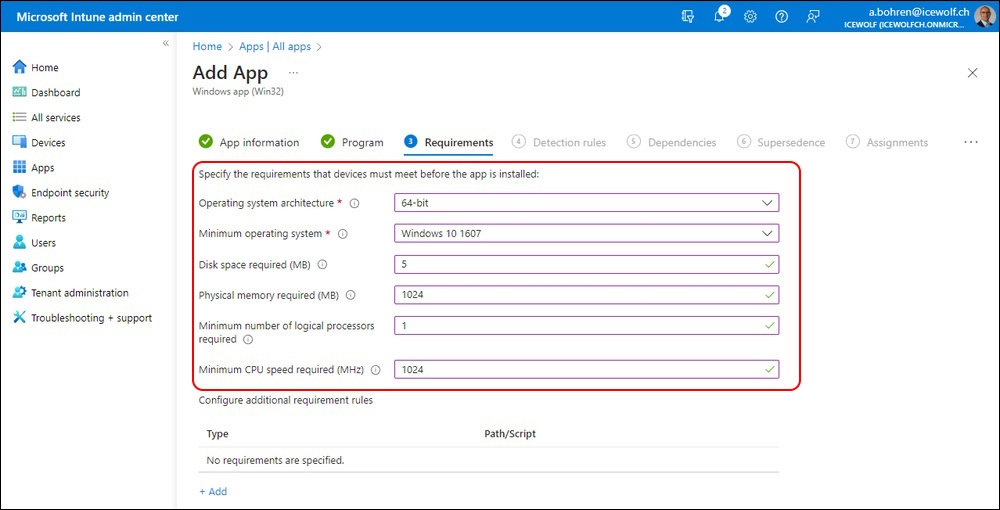Go to the App information step
The image size is (1000, 510).
pos(249,142)
